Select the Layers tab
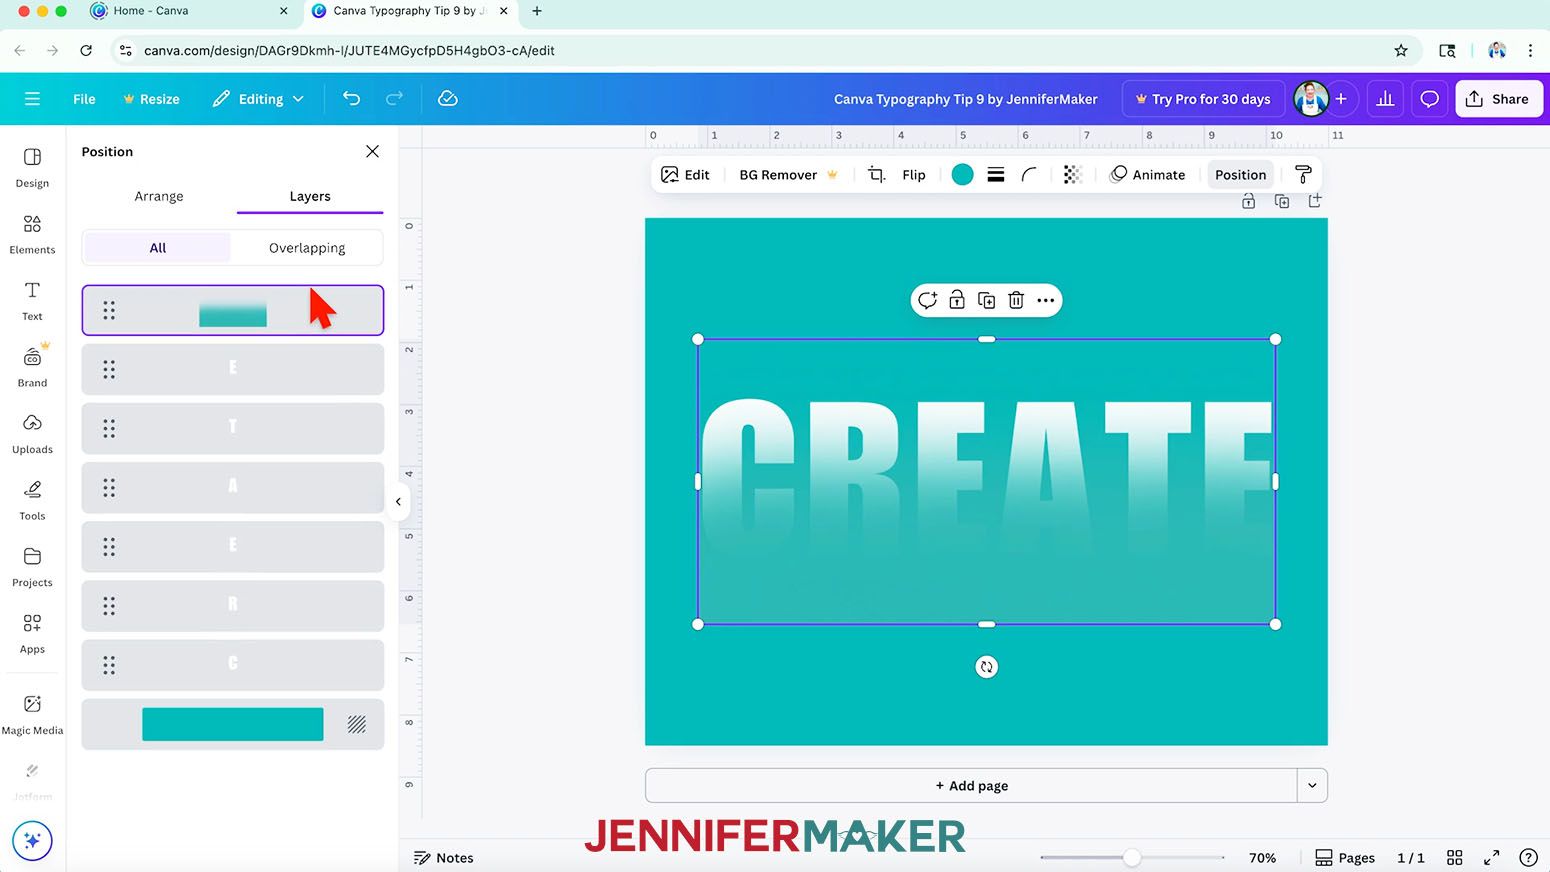 point(310,196)
